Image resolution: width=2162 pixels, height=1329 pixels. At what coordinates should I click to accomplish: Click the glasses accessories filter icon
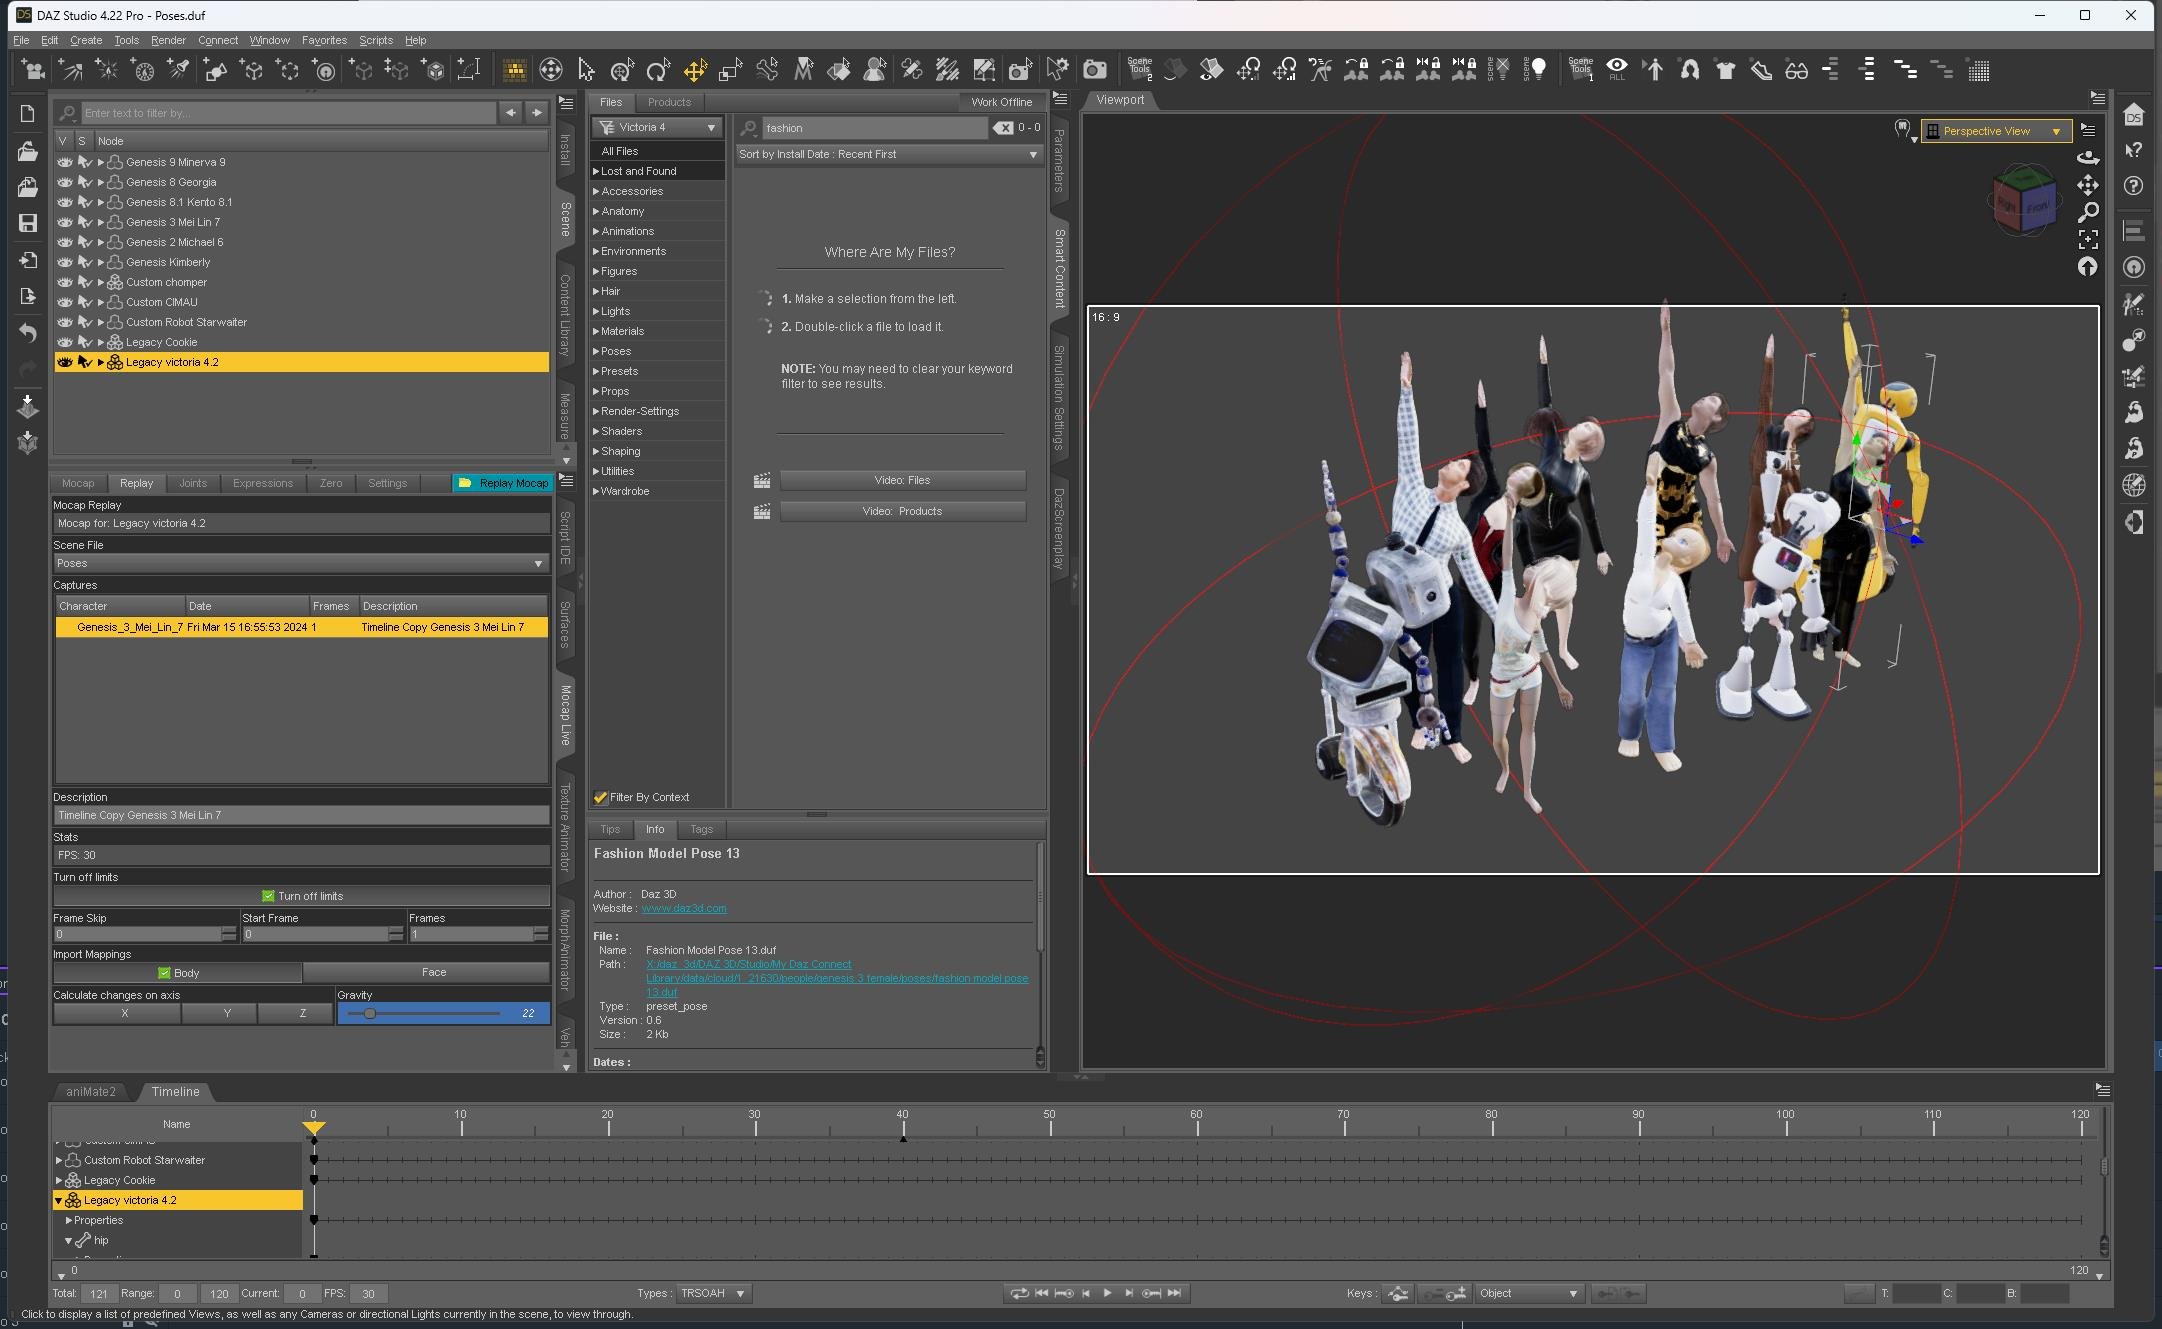coord(1797,70)
